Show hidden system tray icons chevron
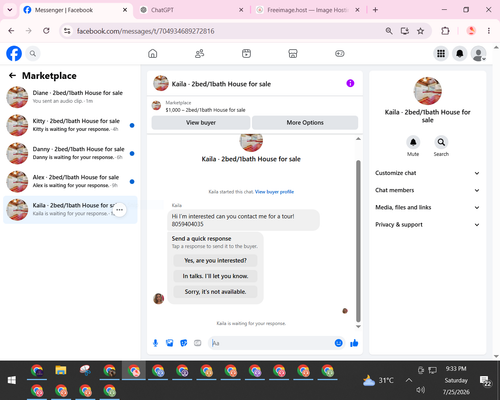Screen dimensions: 500x400 (x=409, y=380)
